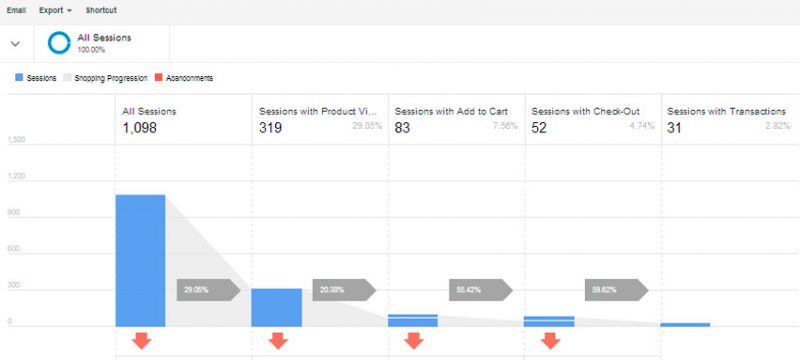
Task: Click the All Sessions blue funnel bar
Action: pos(140,261)
